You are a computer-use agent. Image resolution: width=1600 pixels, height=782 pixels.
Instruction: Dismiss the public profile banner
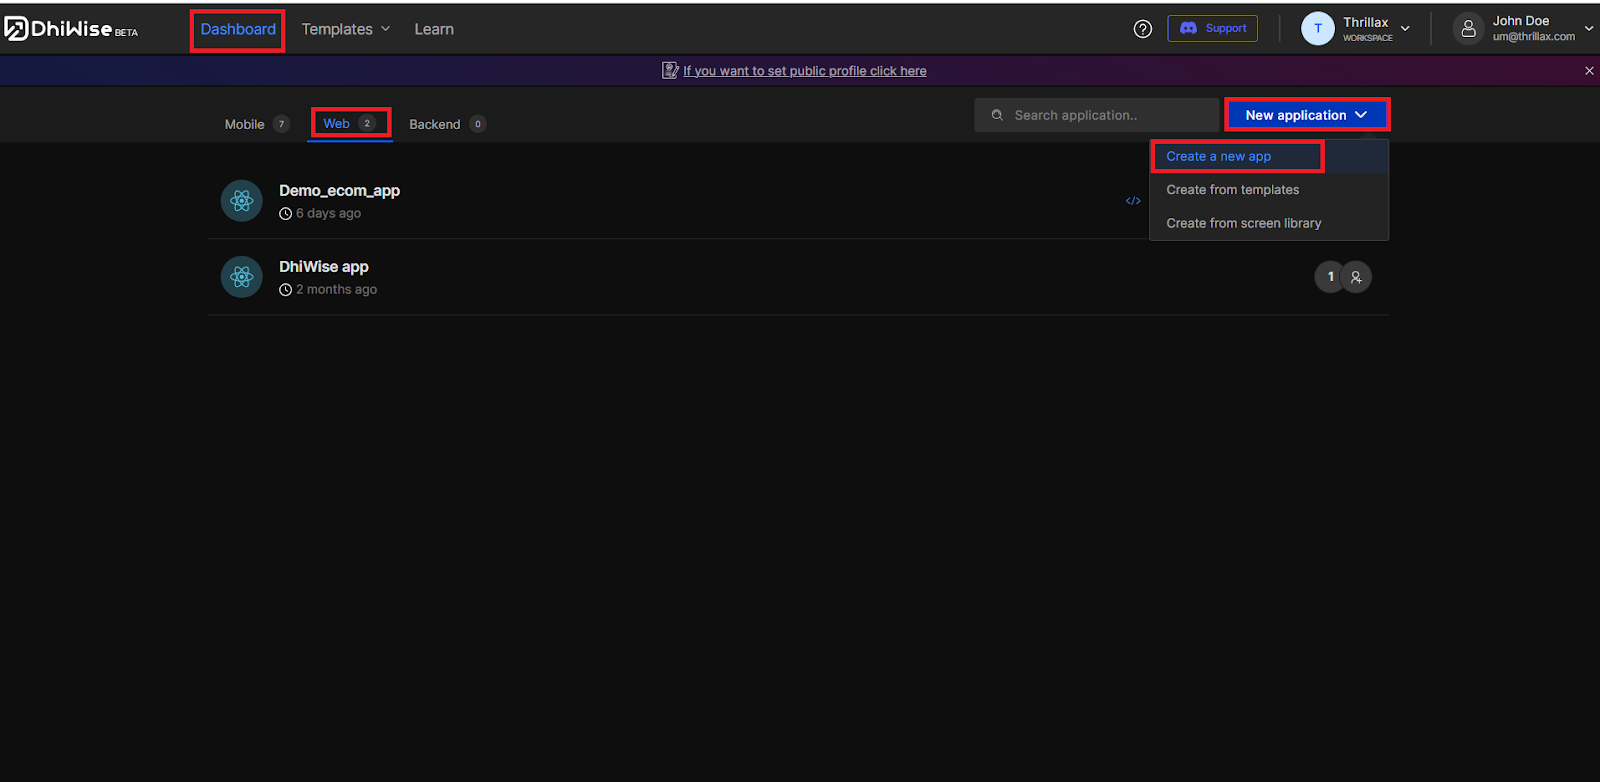point(1589,71)
